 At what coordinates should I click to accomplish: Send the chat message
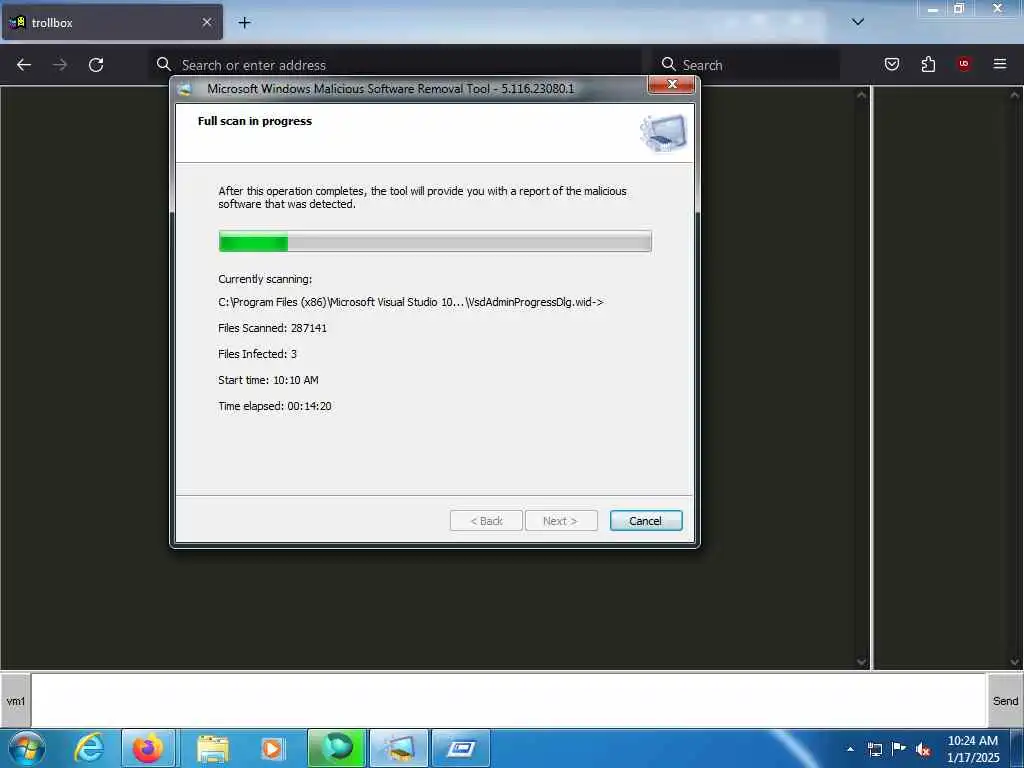tap(1005, 701)
